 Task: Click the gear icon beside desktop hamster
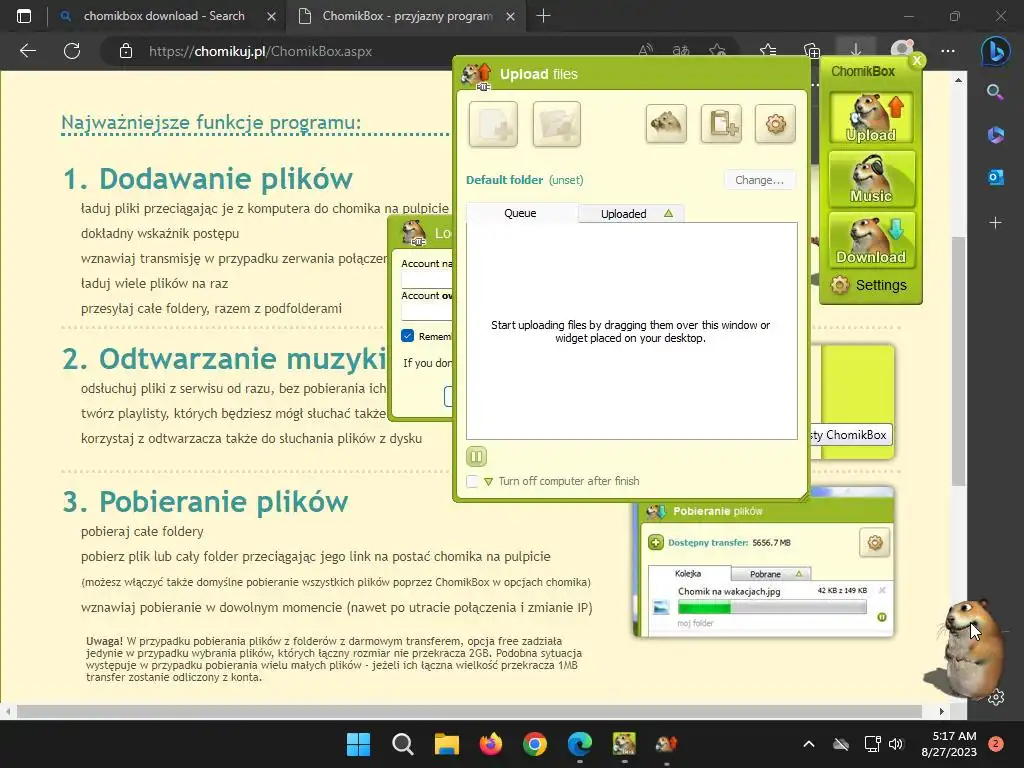pyautogui.click(x=996, y=697)
